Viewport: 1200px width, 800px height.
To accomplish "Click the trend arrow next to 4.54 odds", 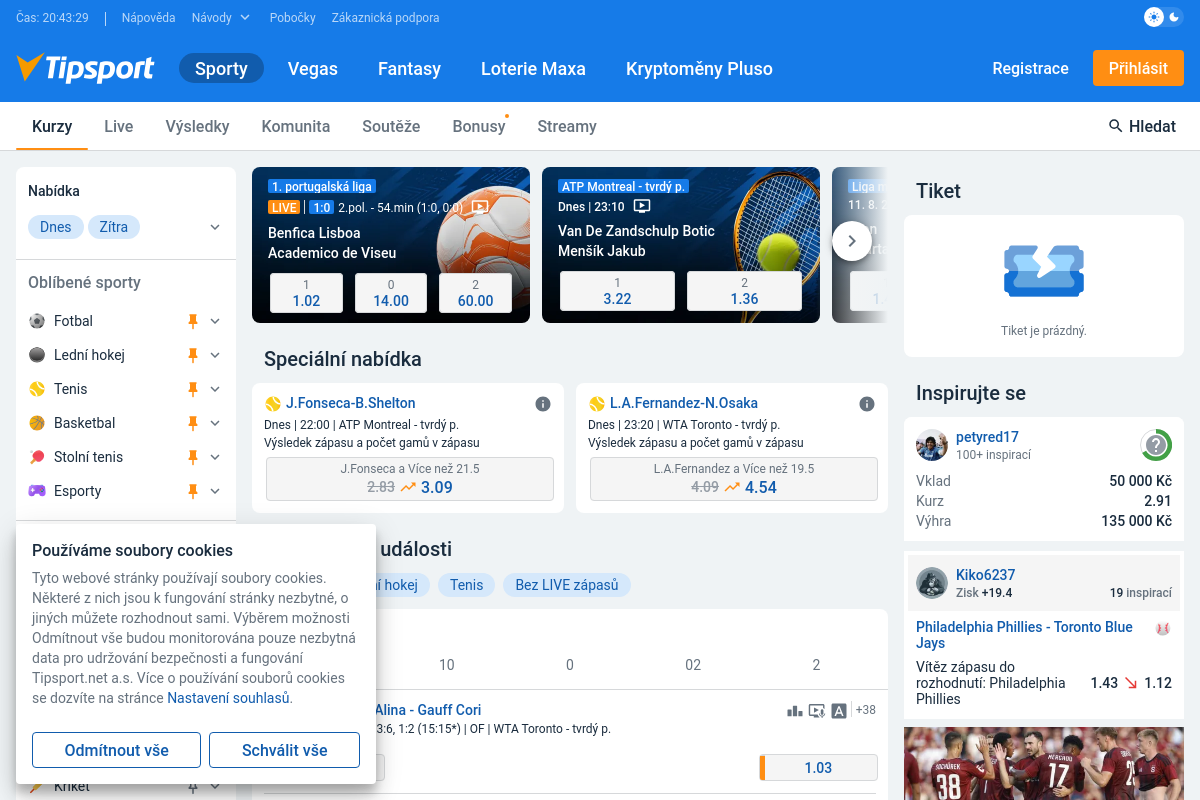I will coord(732,487).
